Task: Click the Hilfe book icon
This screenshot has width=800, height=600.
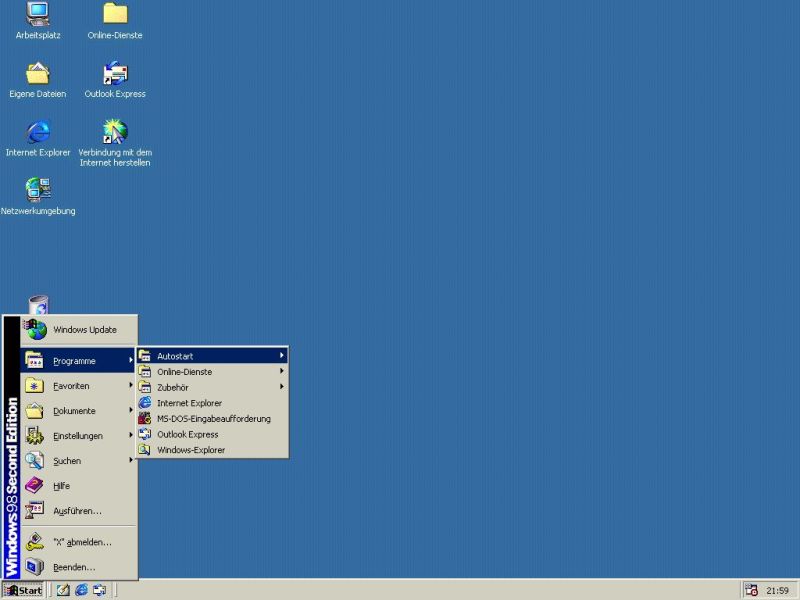Action: click(x=35, y=485)
